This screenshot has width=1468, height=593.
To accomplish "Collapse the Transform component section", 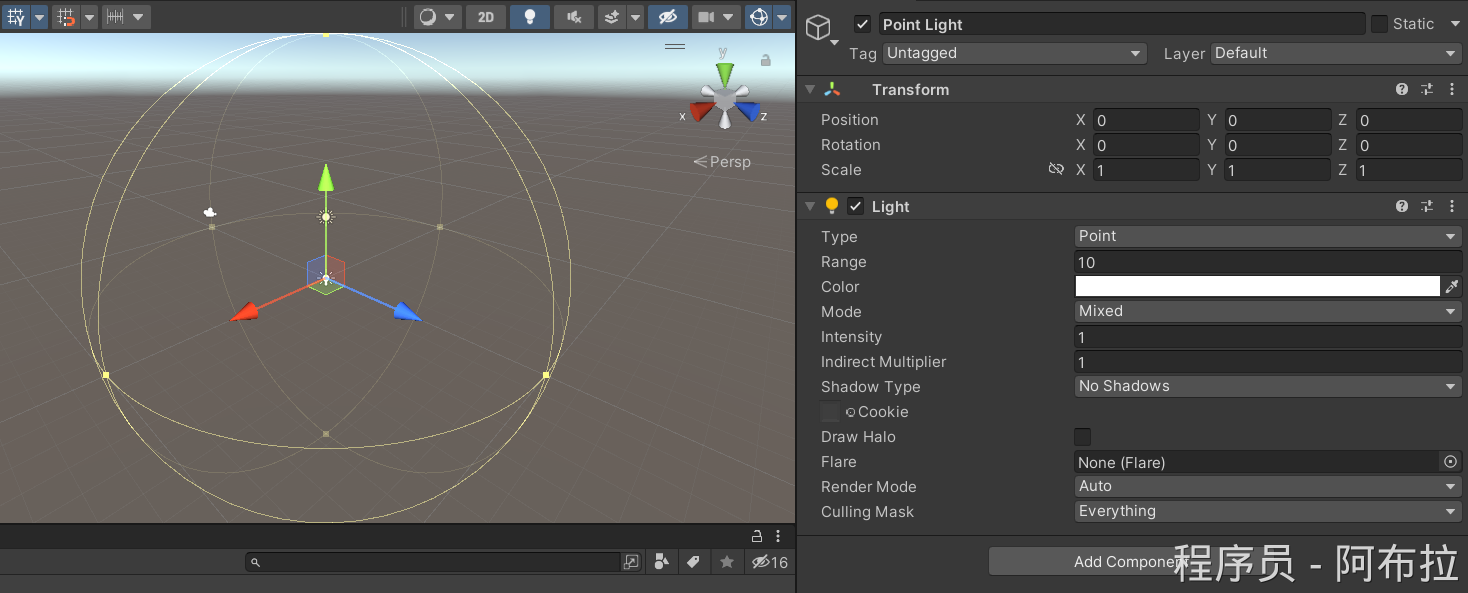I will tap(810, 90).
